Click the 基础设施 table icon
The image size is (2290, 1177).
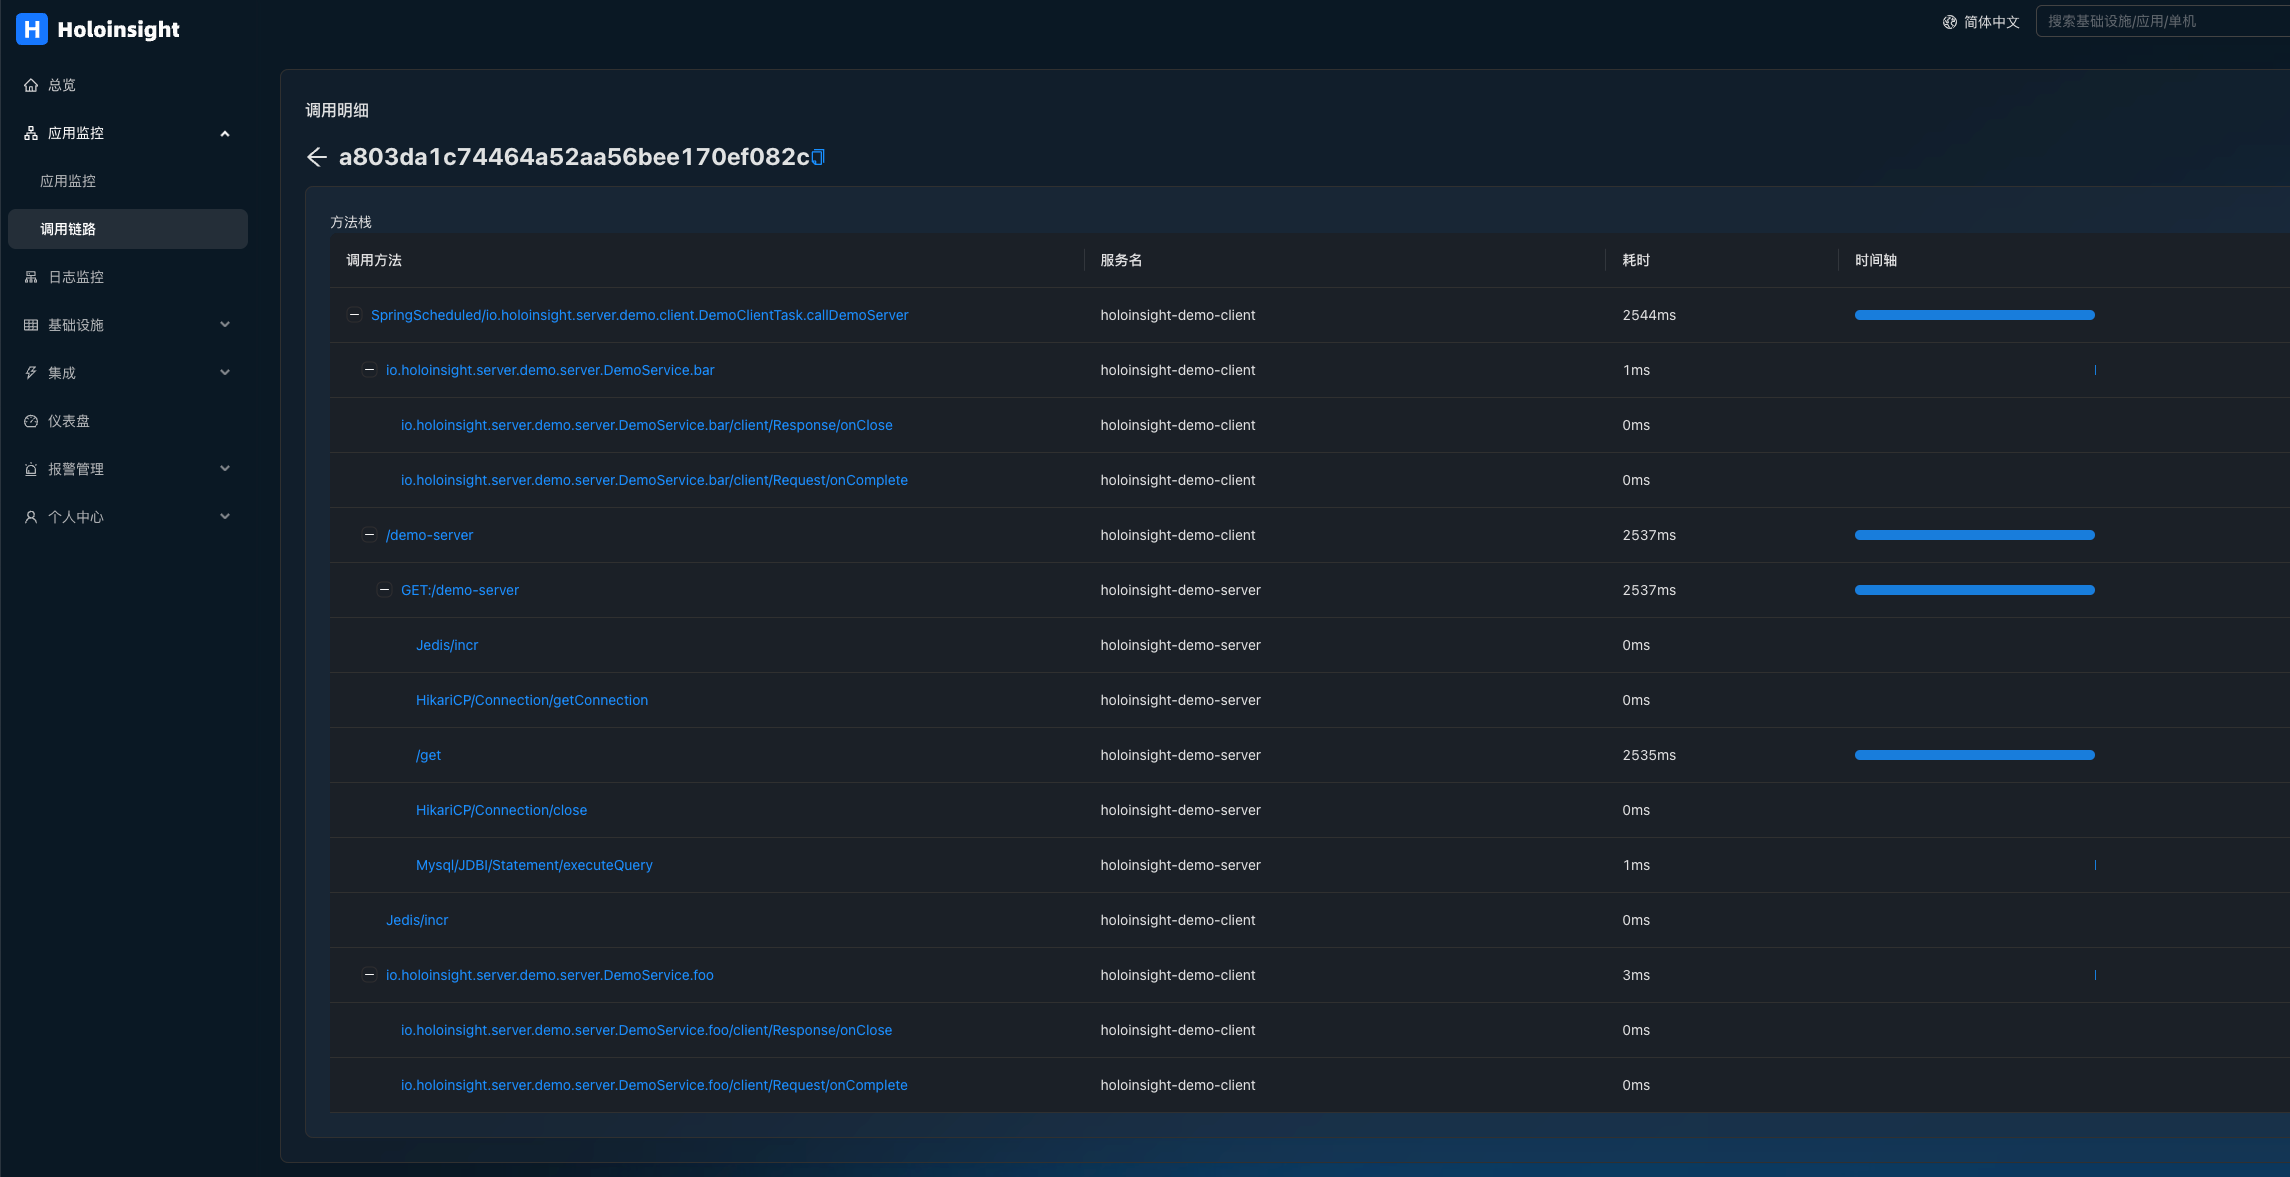click(31, 325)
